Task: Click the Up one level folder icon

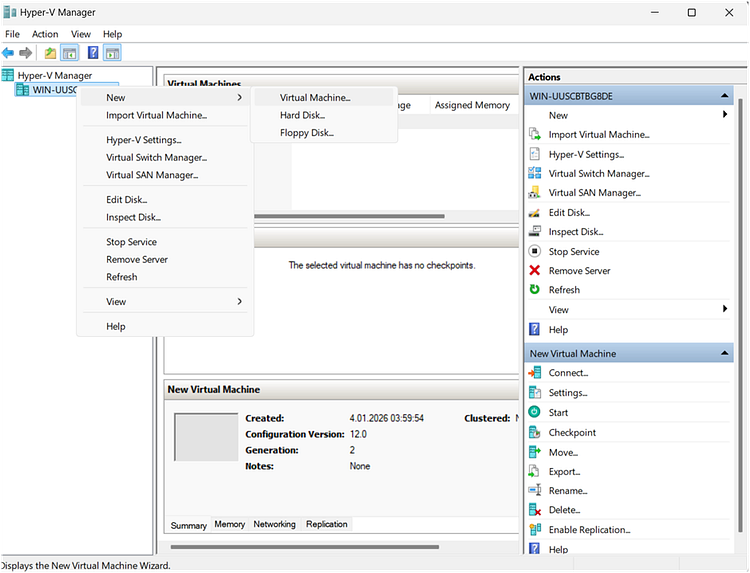Action: pyautogui.click(x=50, y=53)
